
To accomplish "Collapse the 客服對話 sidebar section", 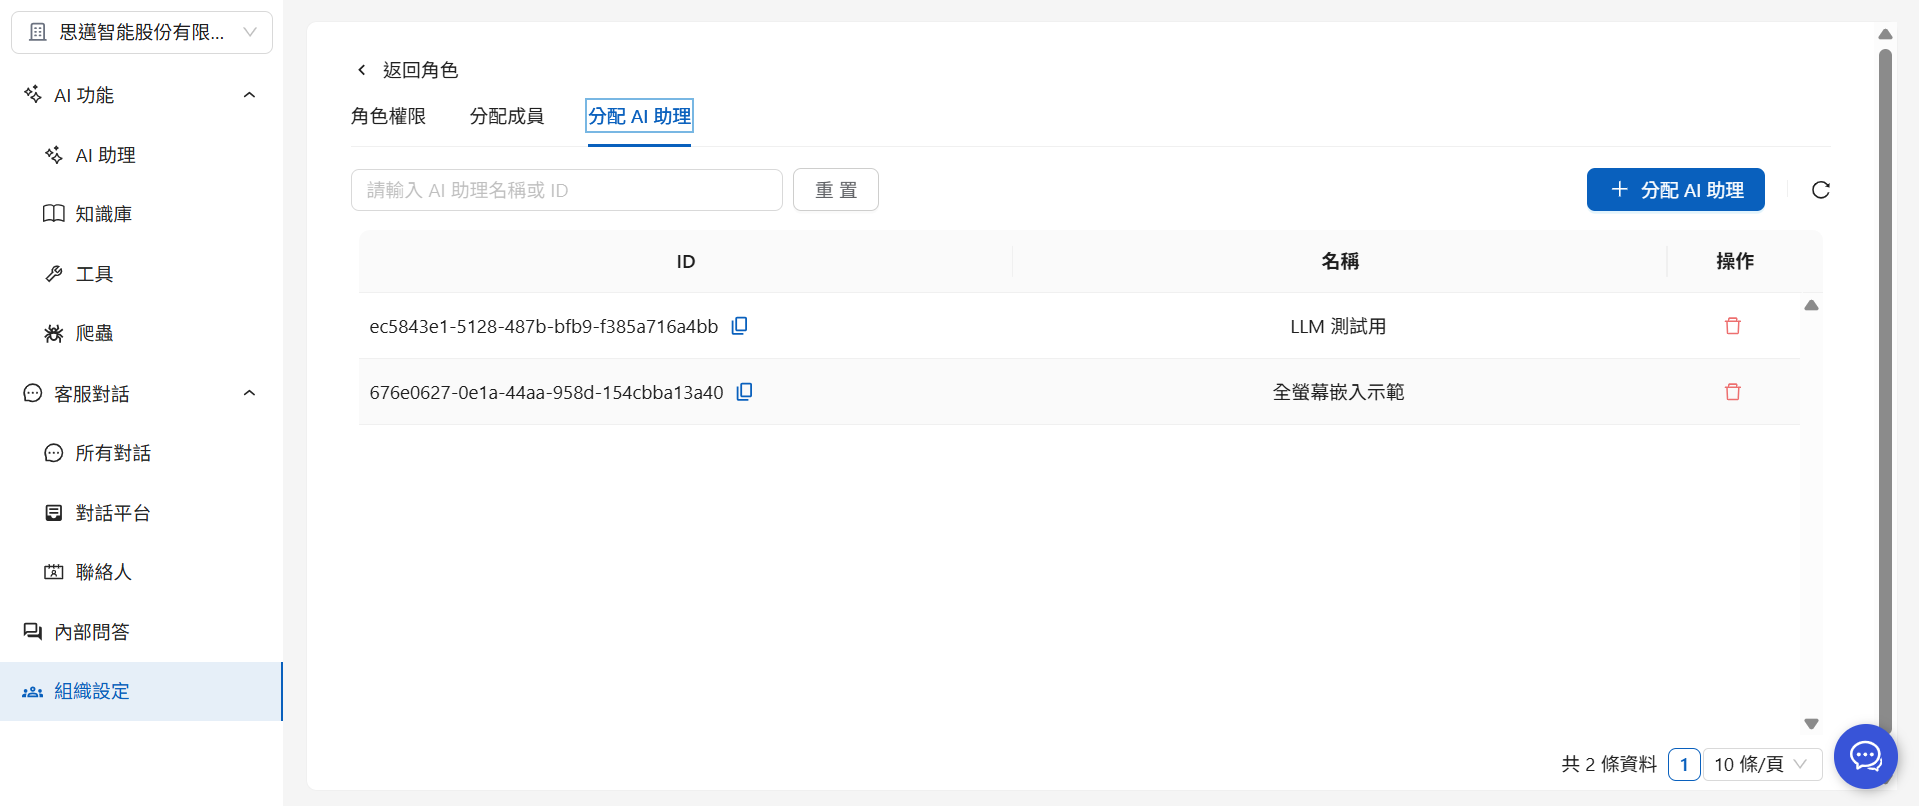I will (x=249, y=393).
